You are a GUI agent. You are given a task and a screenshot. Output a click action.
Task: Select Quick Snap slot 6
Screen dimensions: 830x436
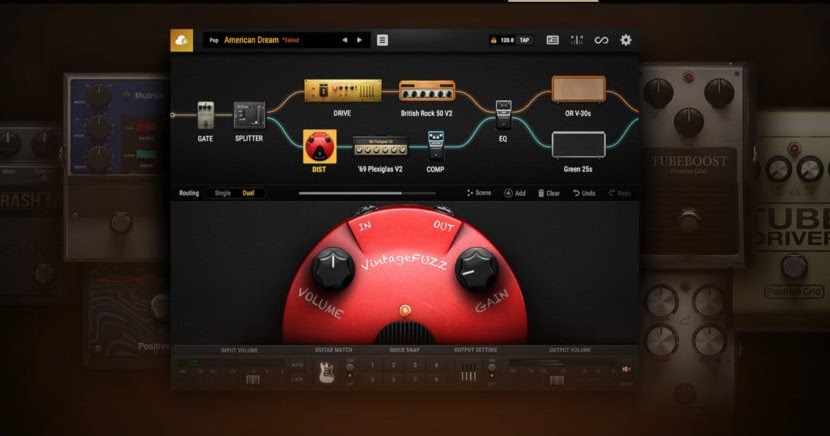(x=393, y=379)
